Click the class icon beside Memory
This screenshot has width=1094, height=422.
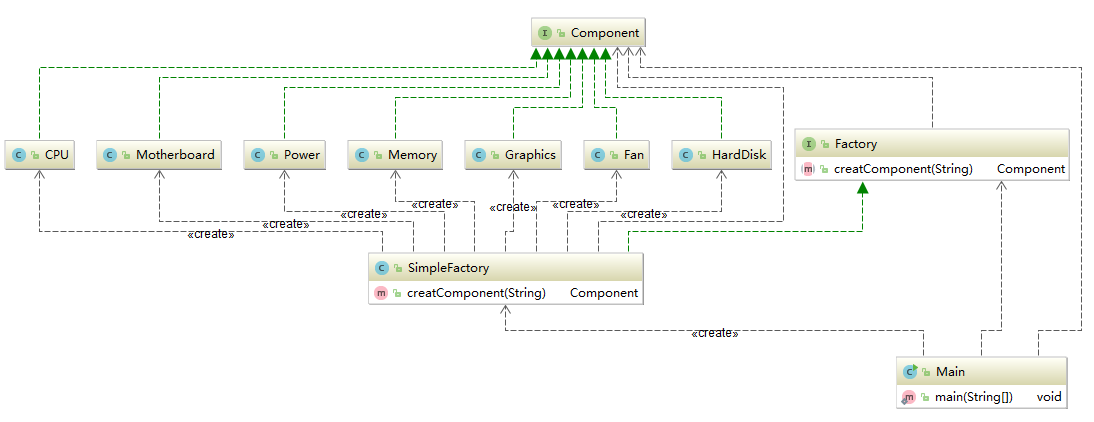point(361,155)
